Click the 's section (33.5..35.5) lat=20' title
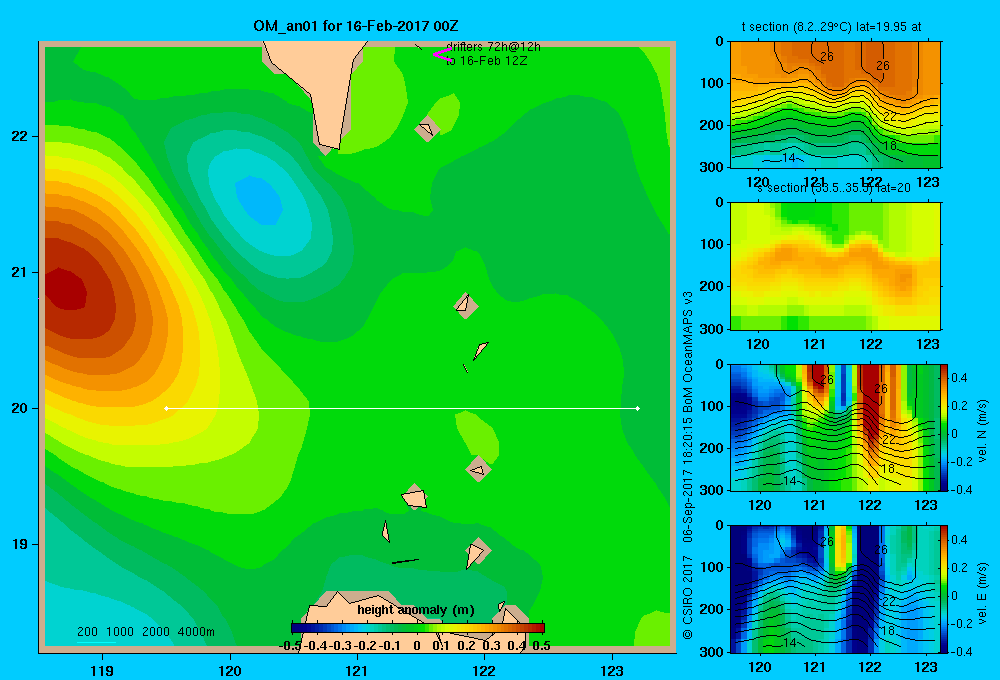The height and width of the screenshot is (680, 1000). 834,188
